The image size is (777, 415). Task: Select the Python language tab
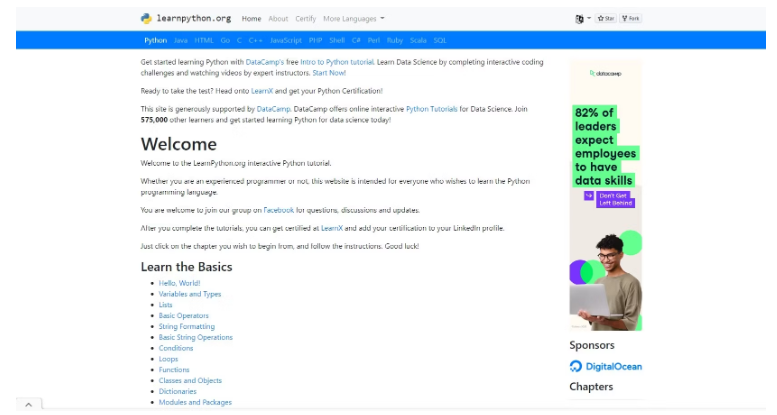tap(156, 41)
